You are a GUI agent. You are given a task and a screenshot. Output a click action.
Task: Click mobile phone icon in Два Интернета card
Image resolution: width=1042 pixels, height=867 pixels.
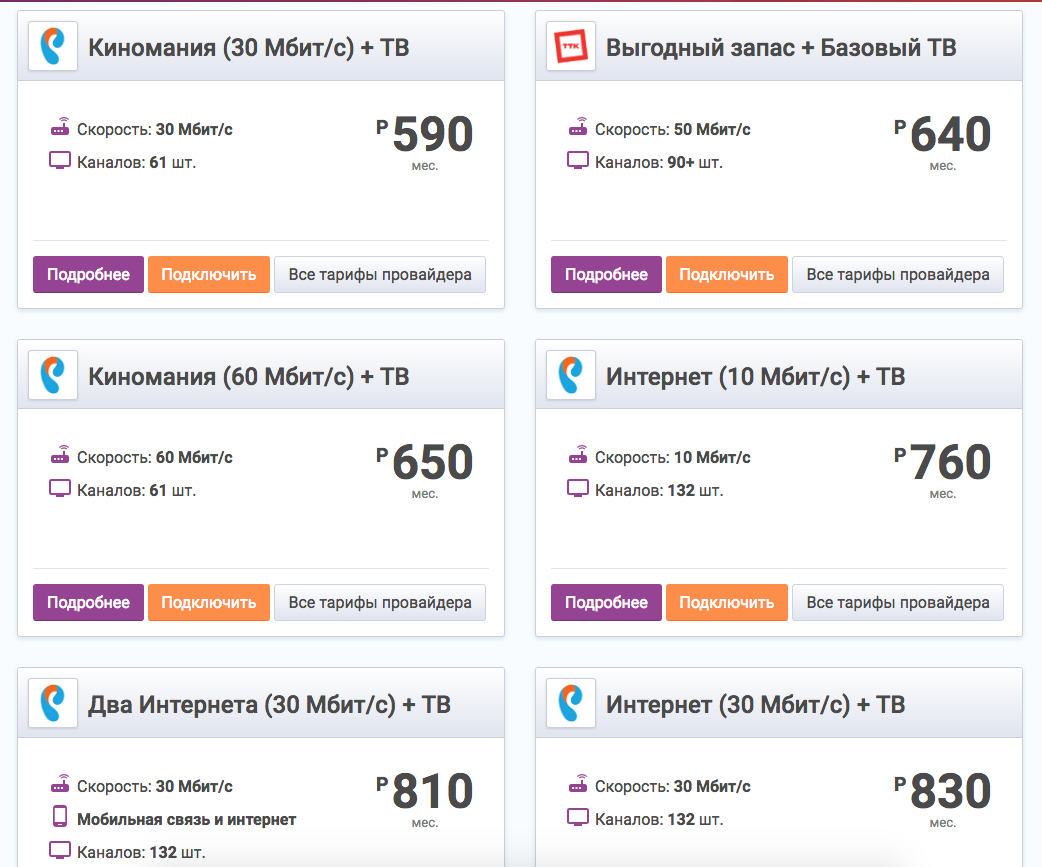pos(60,817)
